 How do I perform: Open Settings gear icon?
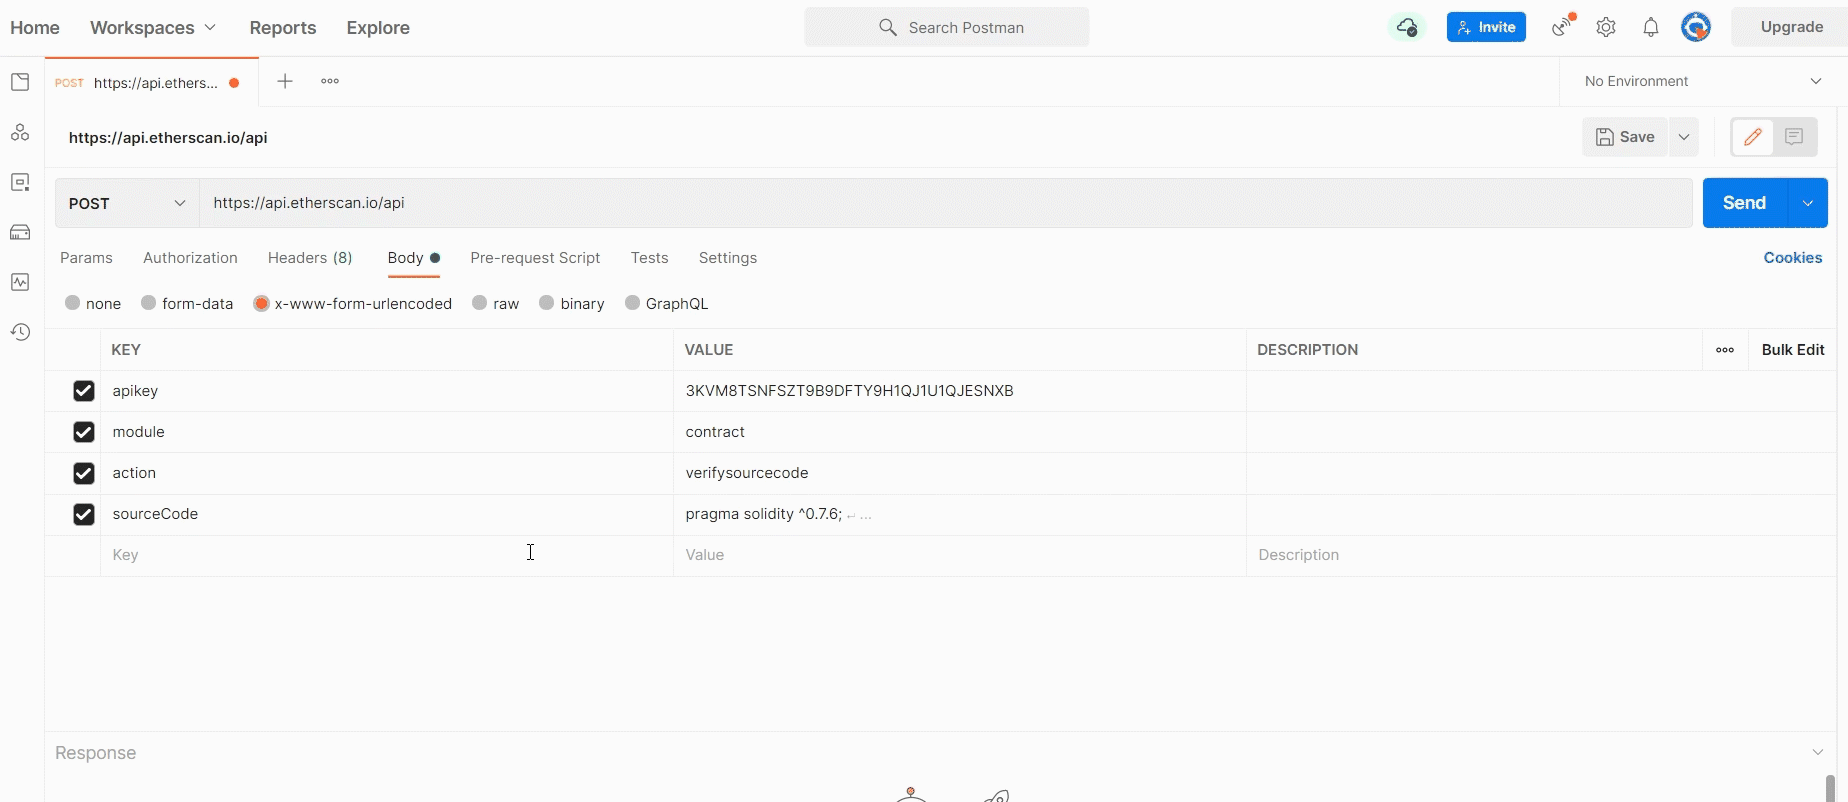(1606, 28)
